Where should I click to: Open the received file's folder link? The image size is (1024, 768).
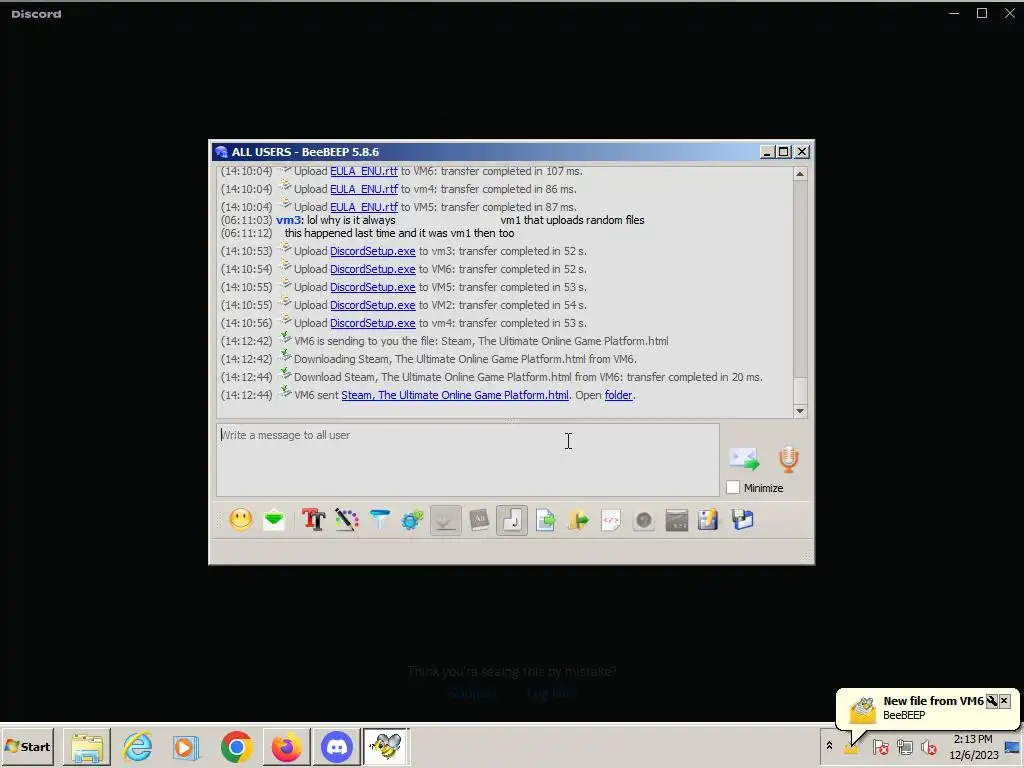pyautogui.click(x=618, y=395)
